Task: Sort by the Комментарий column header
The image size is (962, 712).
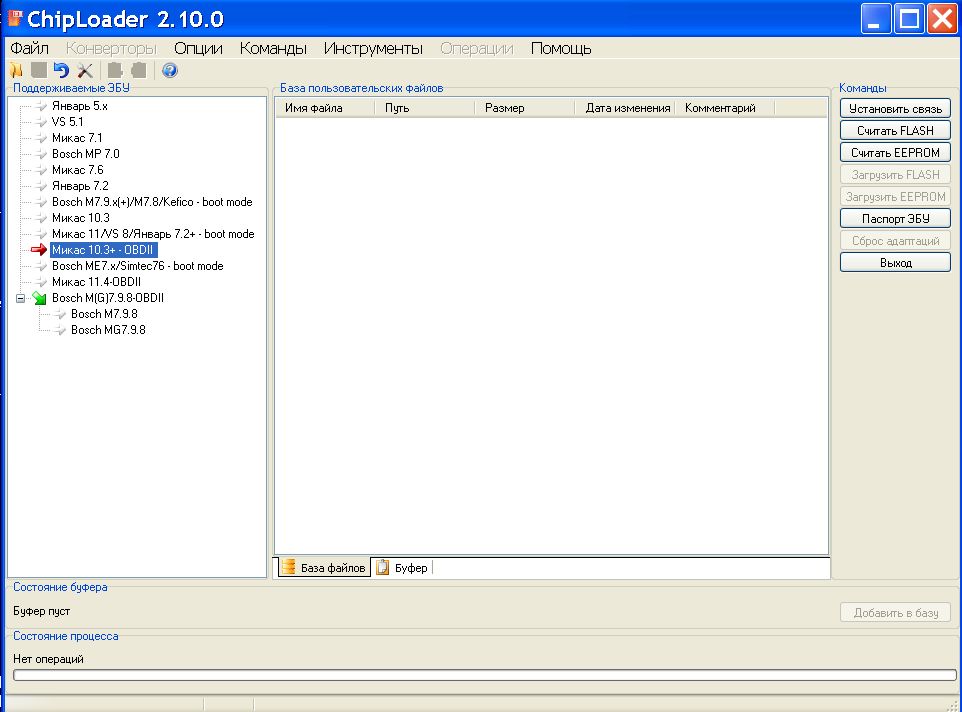Action: (725, 108)
